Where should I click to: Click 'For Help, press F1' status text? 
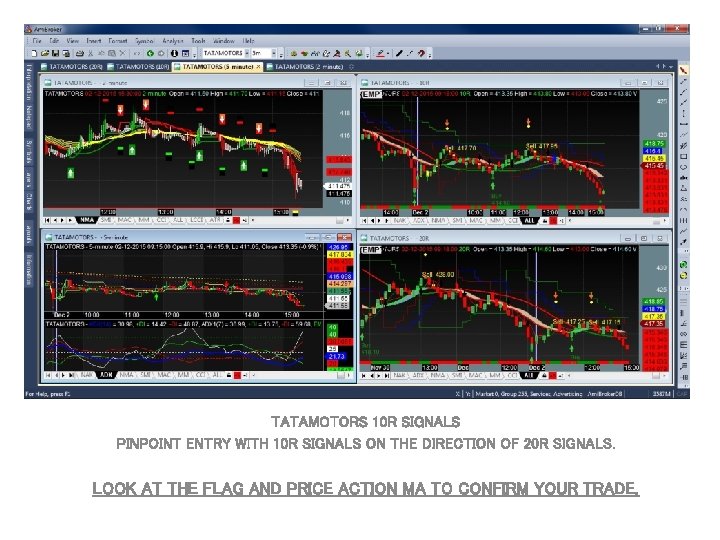click(x=48, y=394)
